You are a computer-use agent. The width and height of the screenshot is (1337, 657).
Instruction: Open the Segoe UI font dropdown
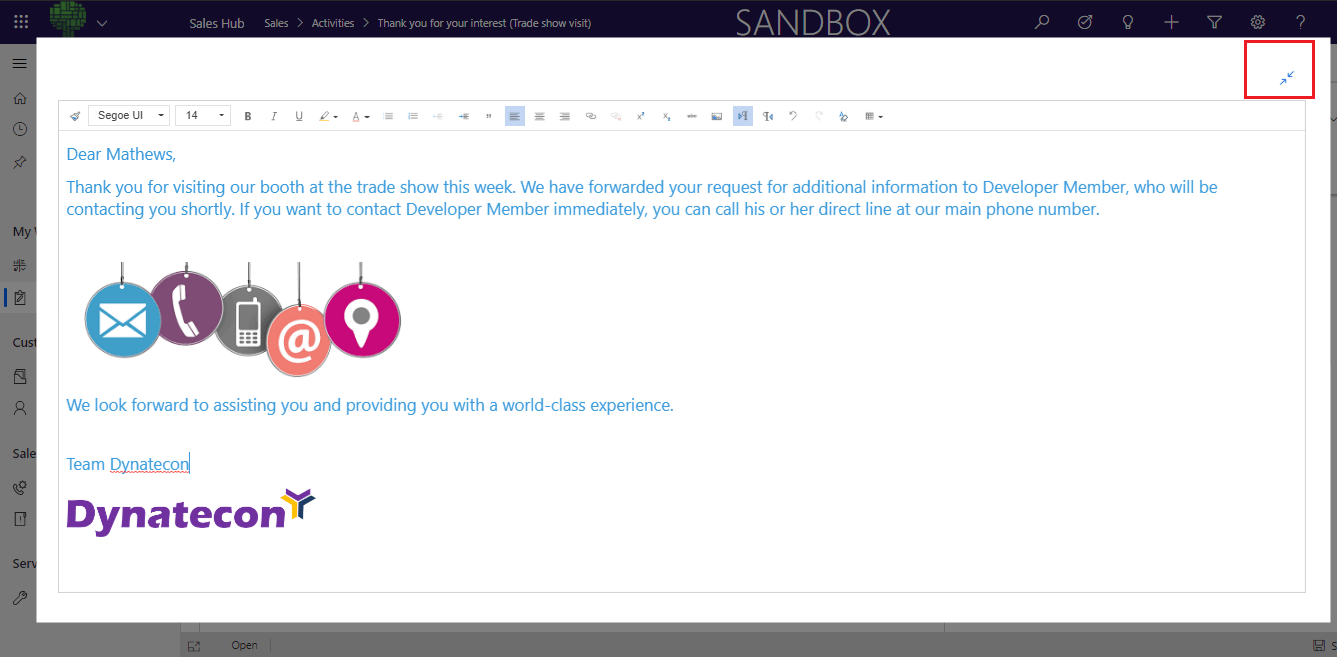click(x=129, y=116)
